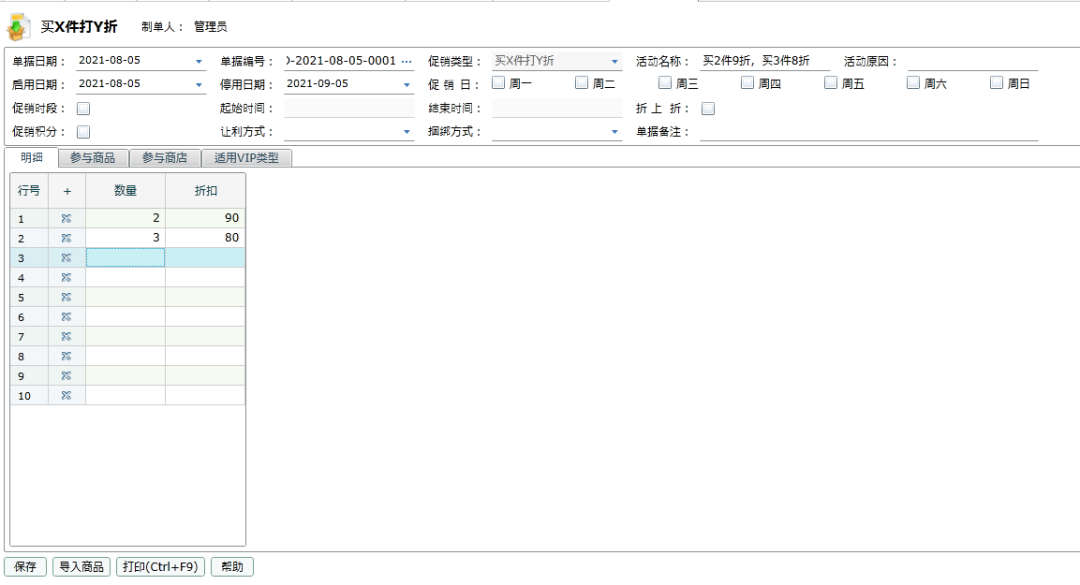
Task: Enable the 促销时段 checkbox
Action: pos(83,108)
